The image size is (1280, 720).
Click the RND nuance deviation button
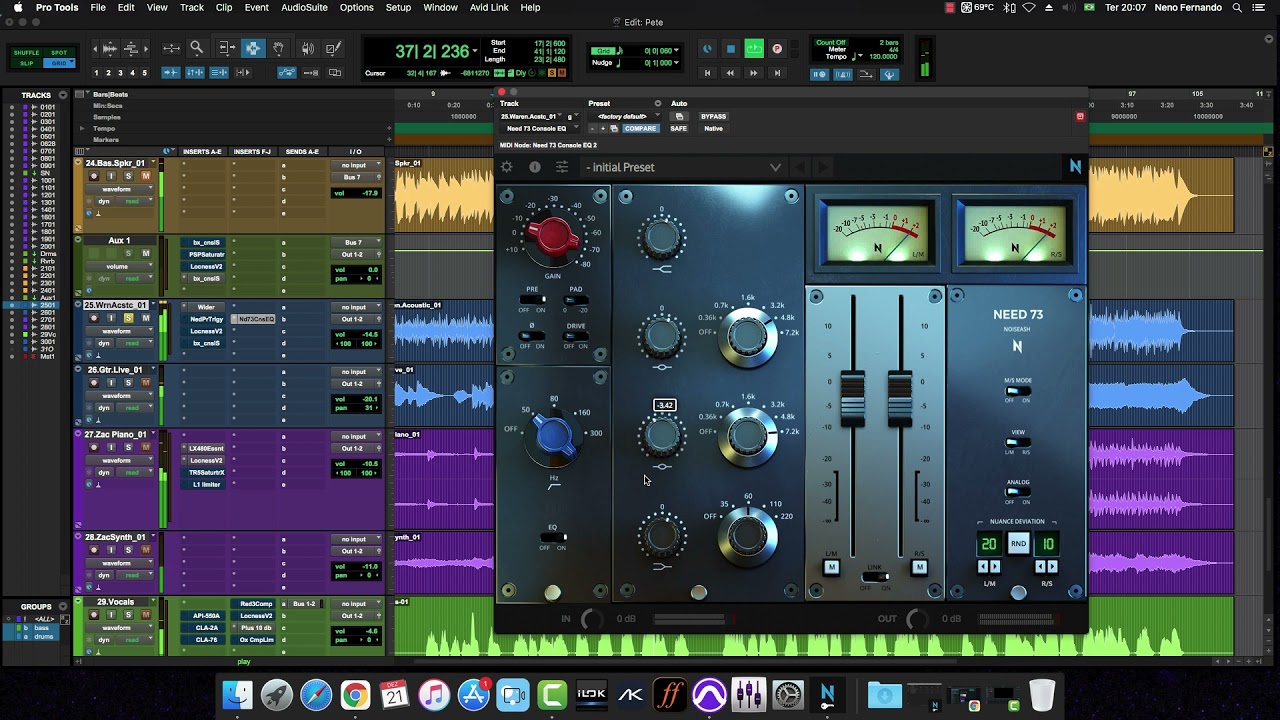[x=1018, y=544]
